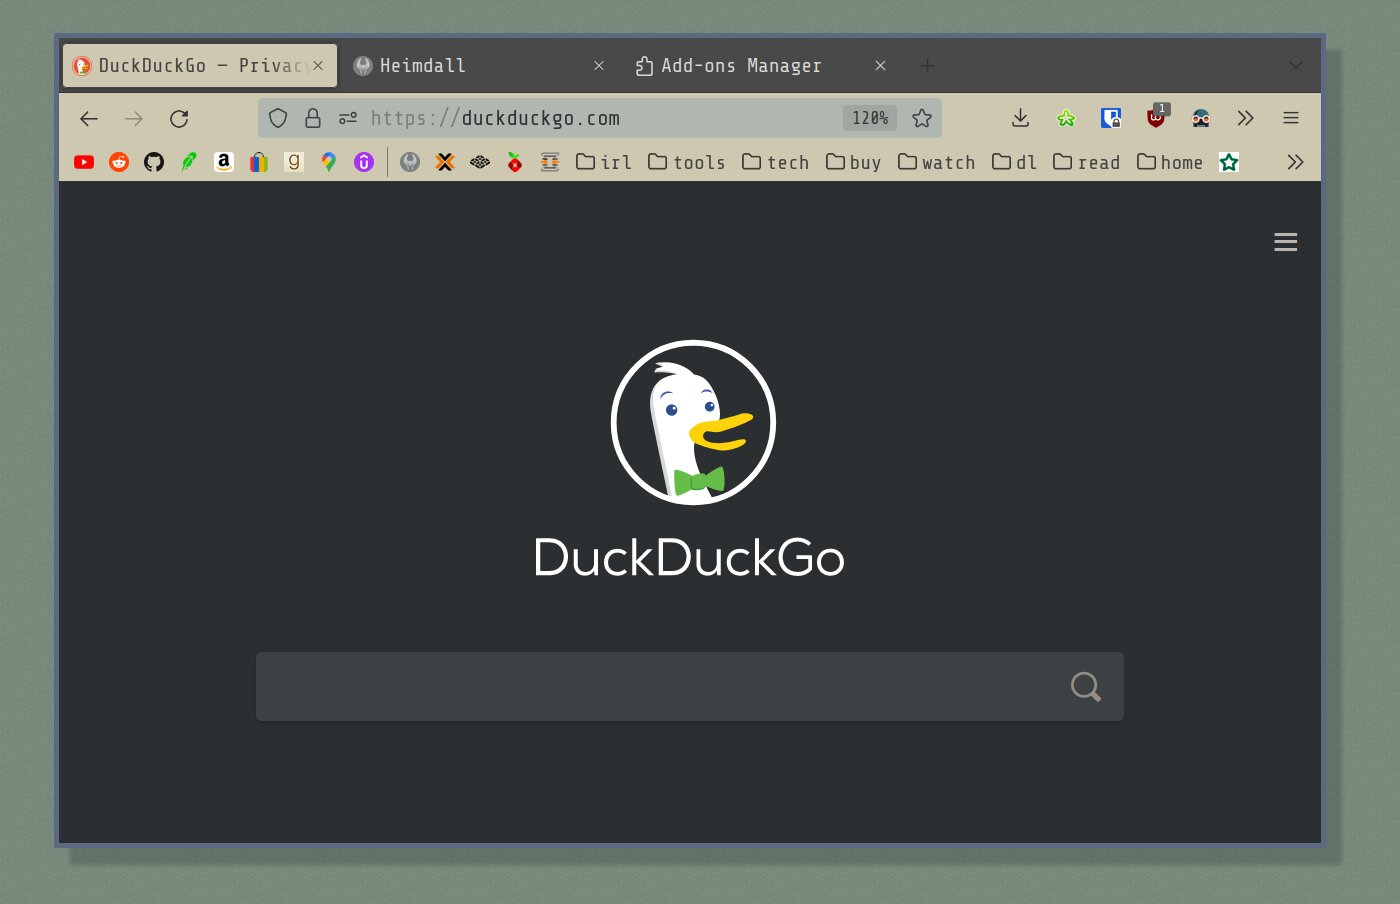Viewport: 1400px width, 904px height.
Task: Open the DuckDuckGo page side menu
Action: coord(1286,242)
